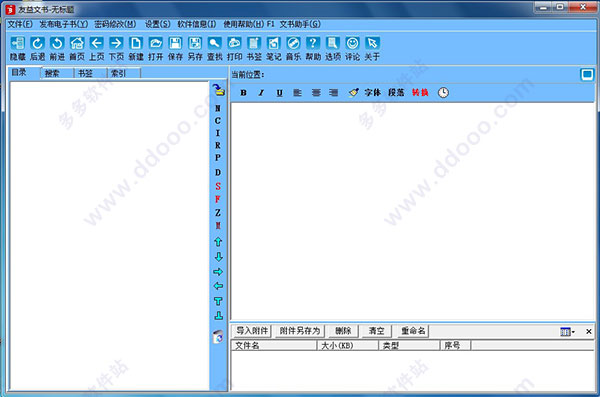Viewport: 600px width, 397px height.
Task: Click the 重命名 button
Action: tap(413, 331)
